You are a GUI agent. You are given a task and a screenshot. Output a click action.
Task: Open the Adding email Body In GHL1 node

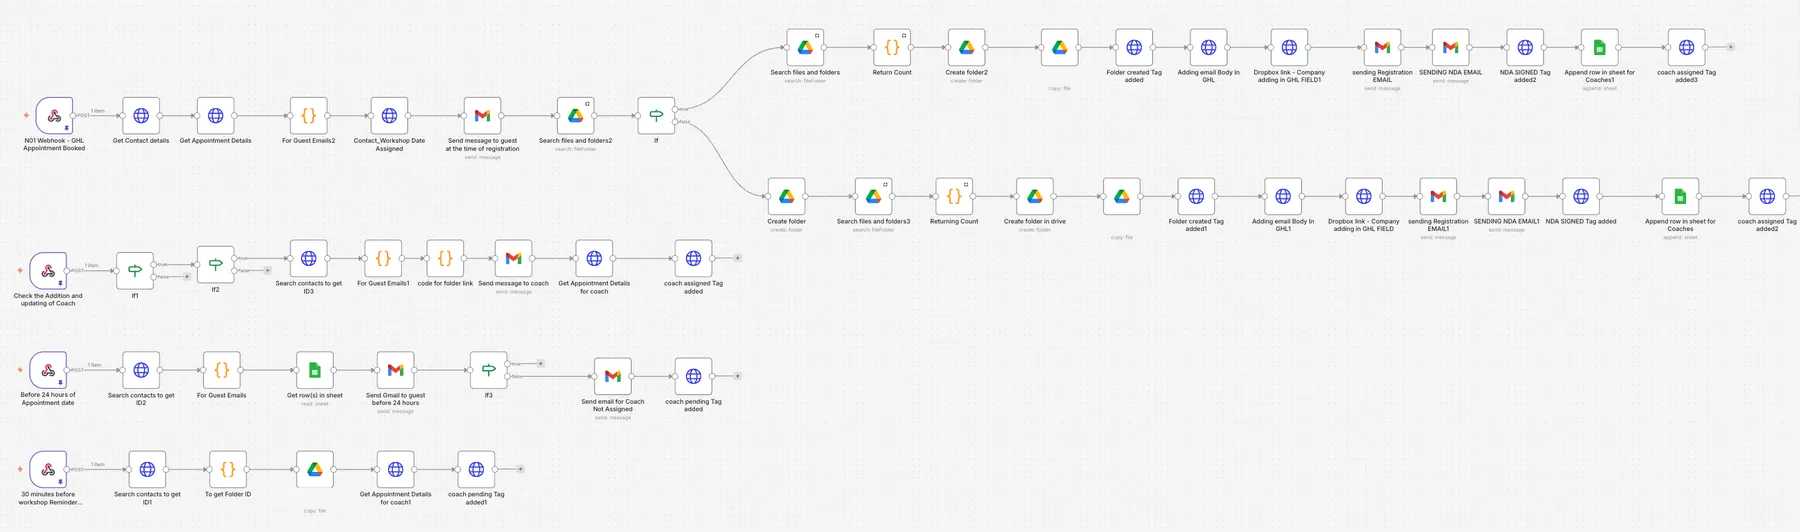click(1283, 197)
